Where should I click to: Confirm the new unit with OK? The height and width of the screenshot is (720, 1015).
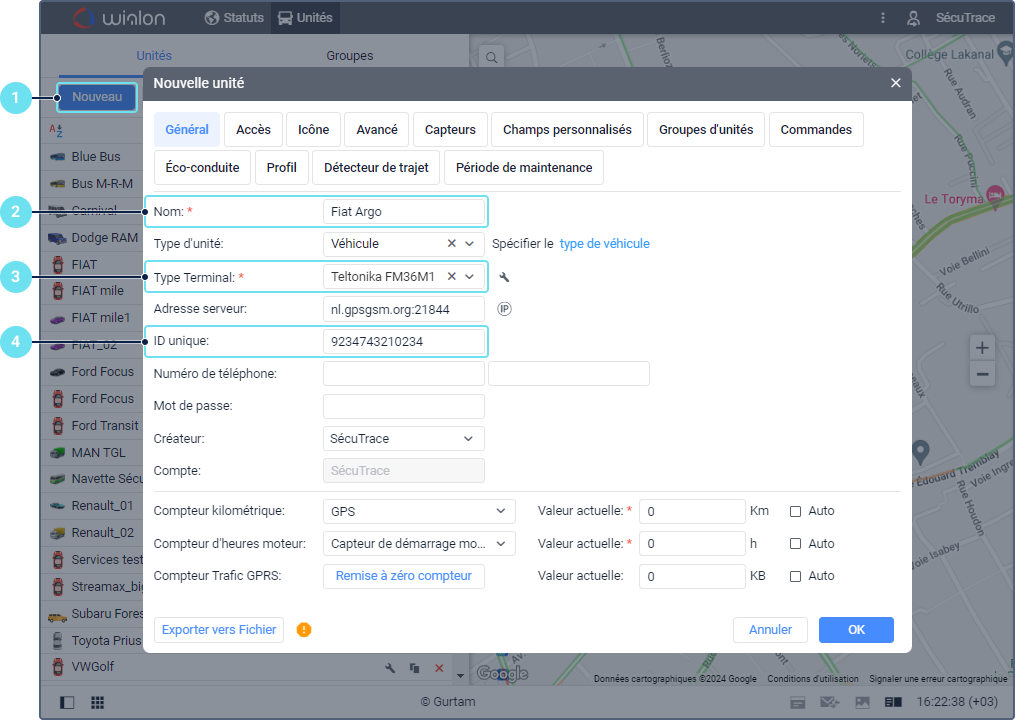(856, 629)
